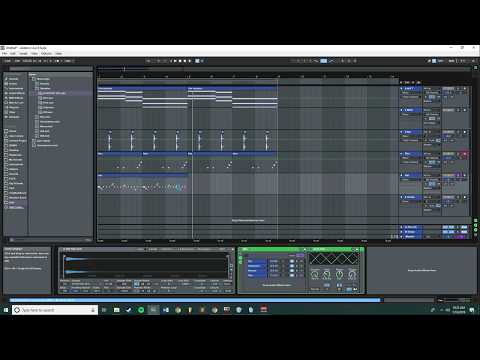Unfold the Master track

pos(402,236)
